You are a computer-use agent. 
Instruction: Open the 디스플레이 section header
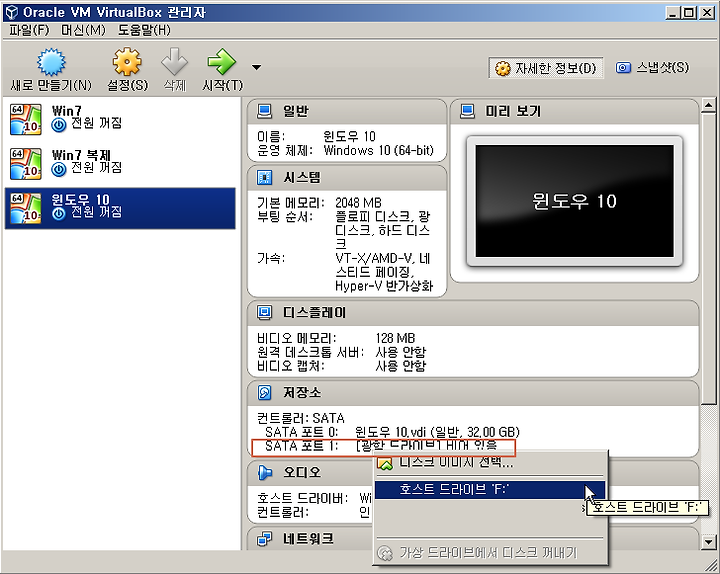click(x=473, y=313)
